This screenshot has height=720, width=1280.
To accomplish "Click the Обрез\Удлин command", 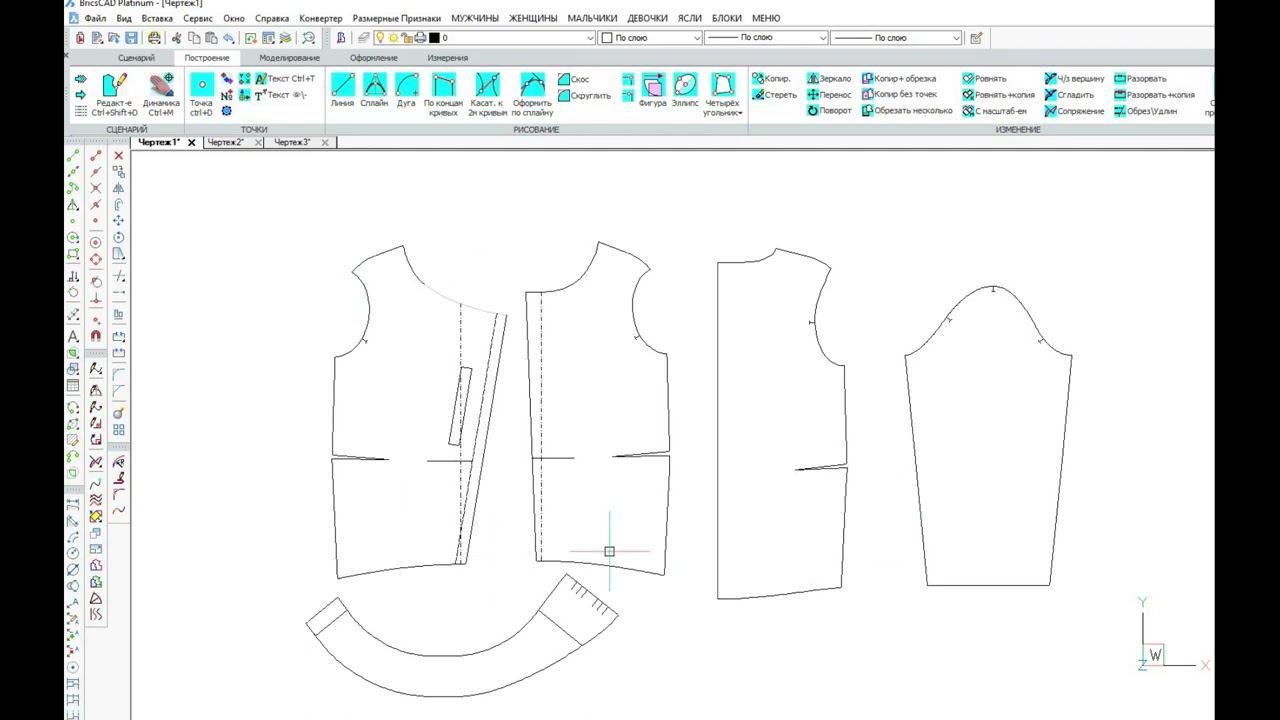I will point(1146,111).
